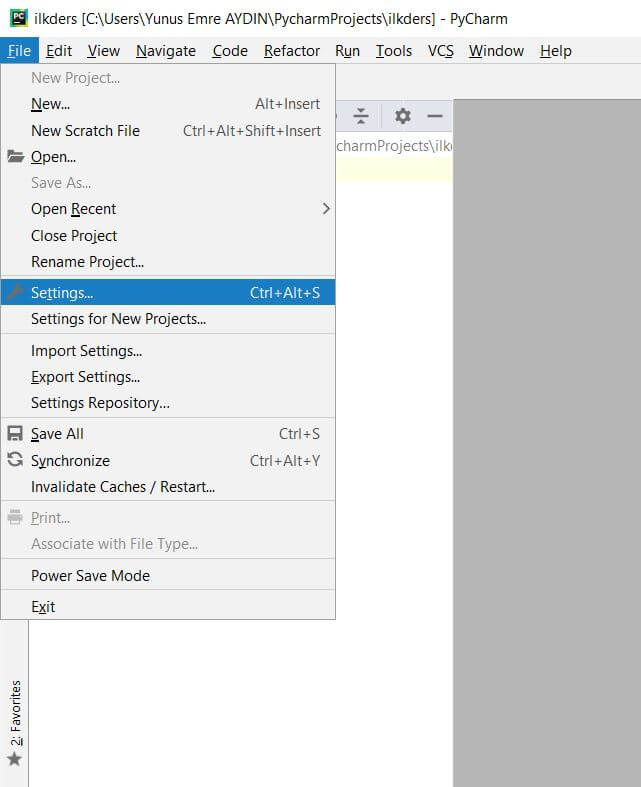Open the Code menu

point(230,51)
